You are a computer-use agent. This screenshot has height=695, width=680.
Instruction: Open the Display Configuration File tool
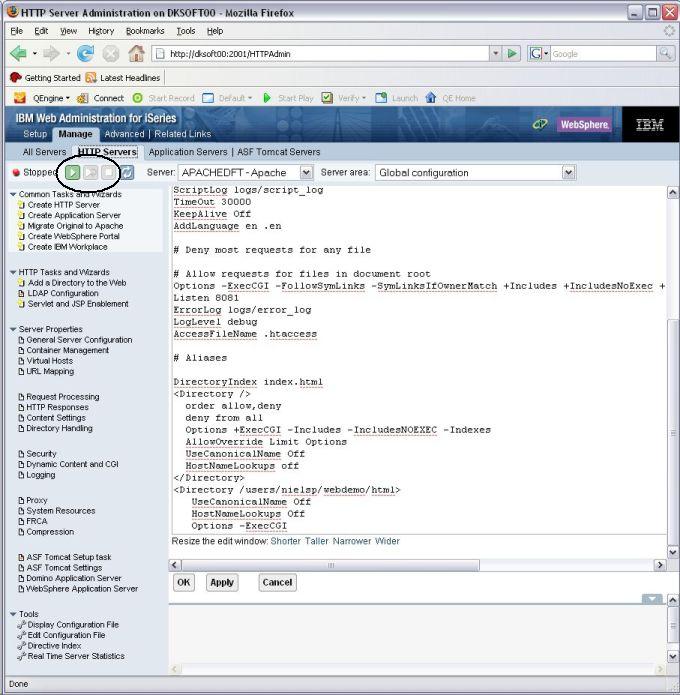coord(73,625)
